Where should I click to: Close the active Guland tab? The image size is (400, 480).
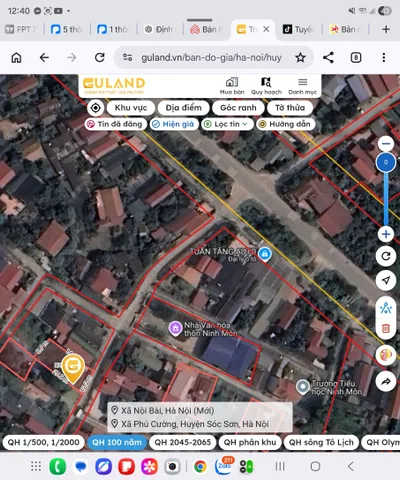266,29
